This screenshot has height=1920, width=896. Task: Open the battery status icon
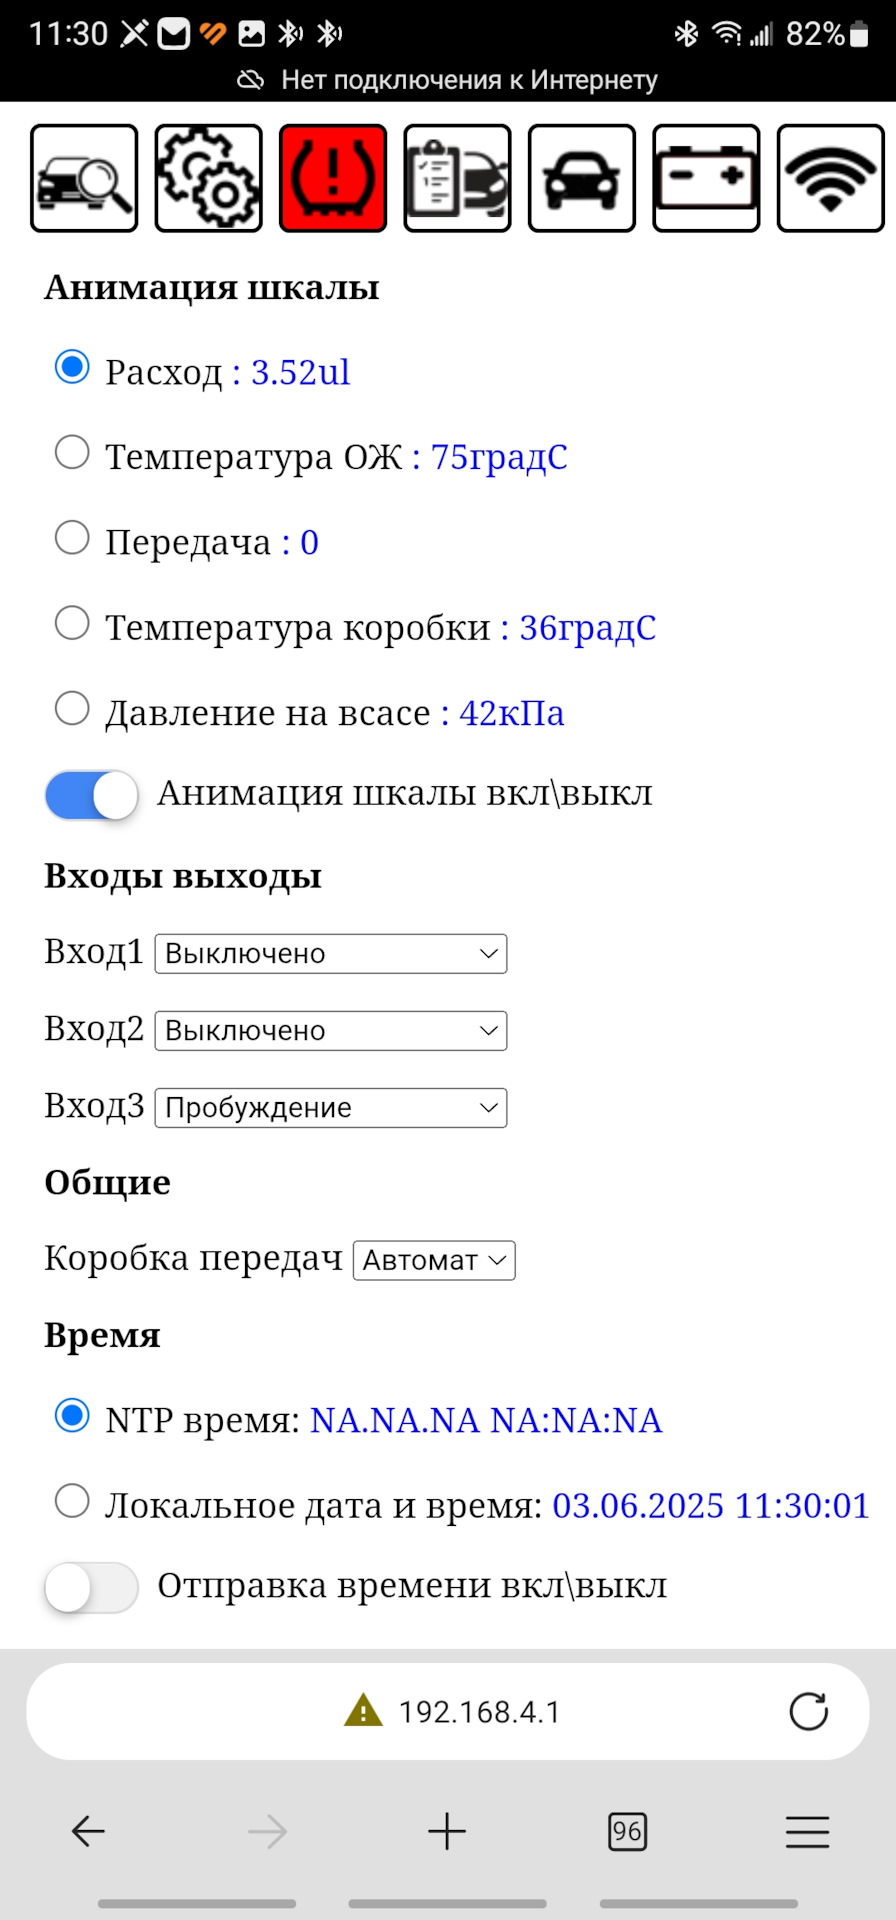[x=706, y=178]
